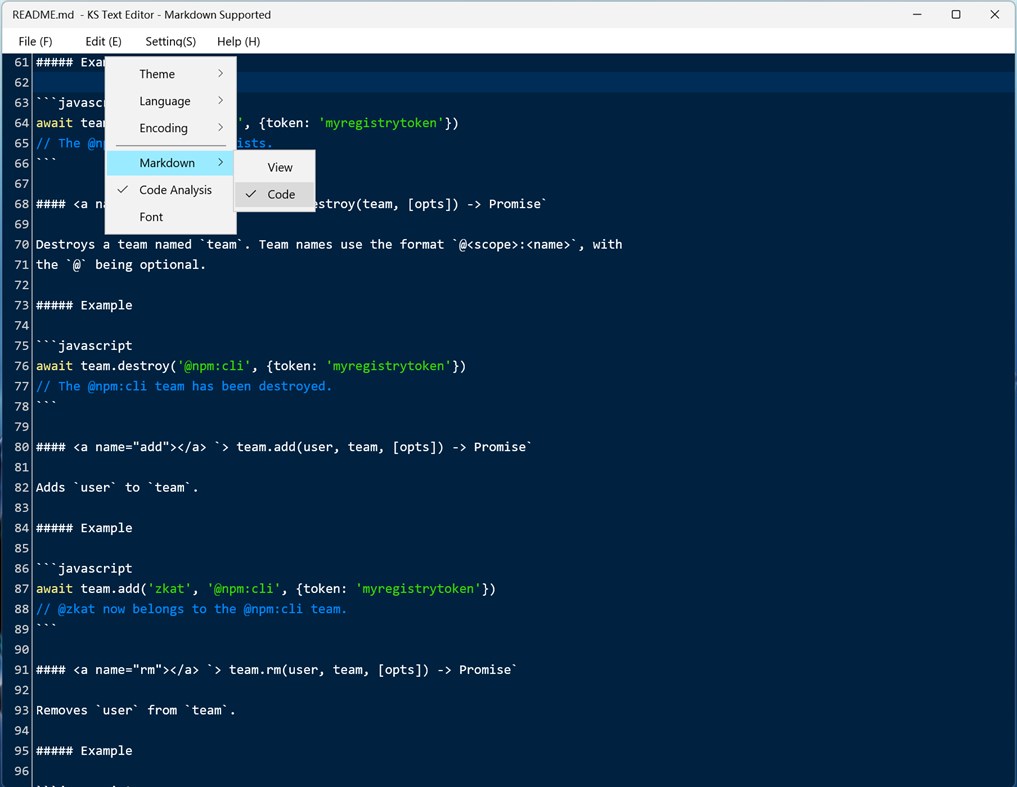This screenshot has height=787, width=1017.
Task: Click the maximize icon in the title bar
Action: click(955, 14)
